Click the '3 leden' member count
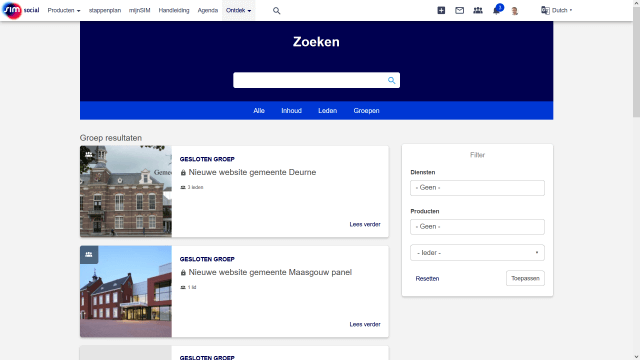 pos(196,187)
